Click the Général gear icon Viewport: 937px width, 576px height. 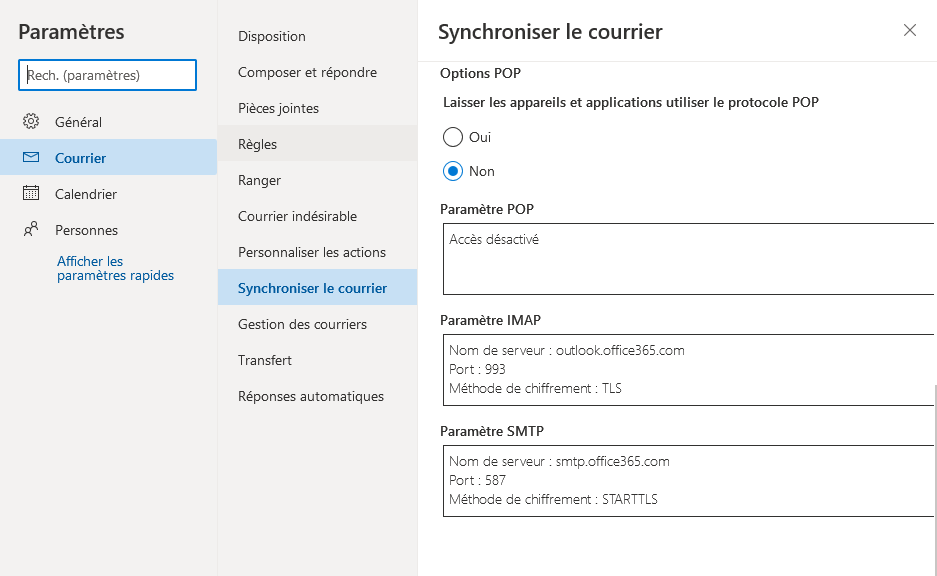tap(31, 121)
